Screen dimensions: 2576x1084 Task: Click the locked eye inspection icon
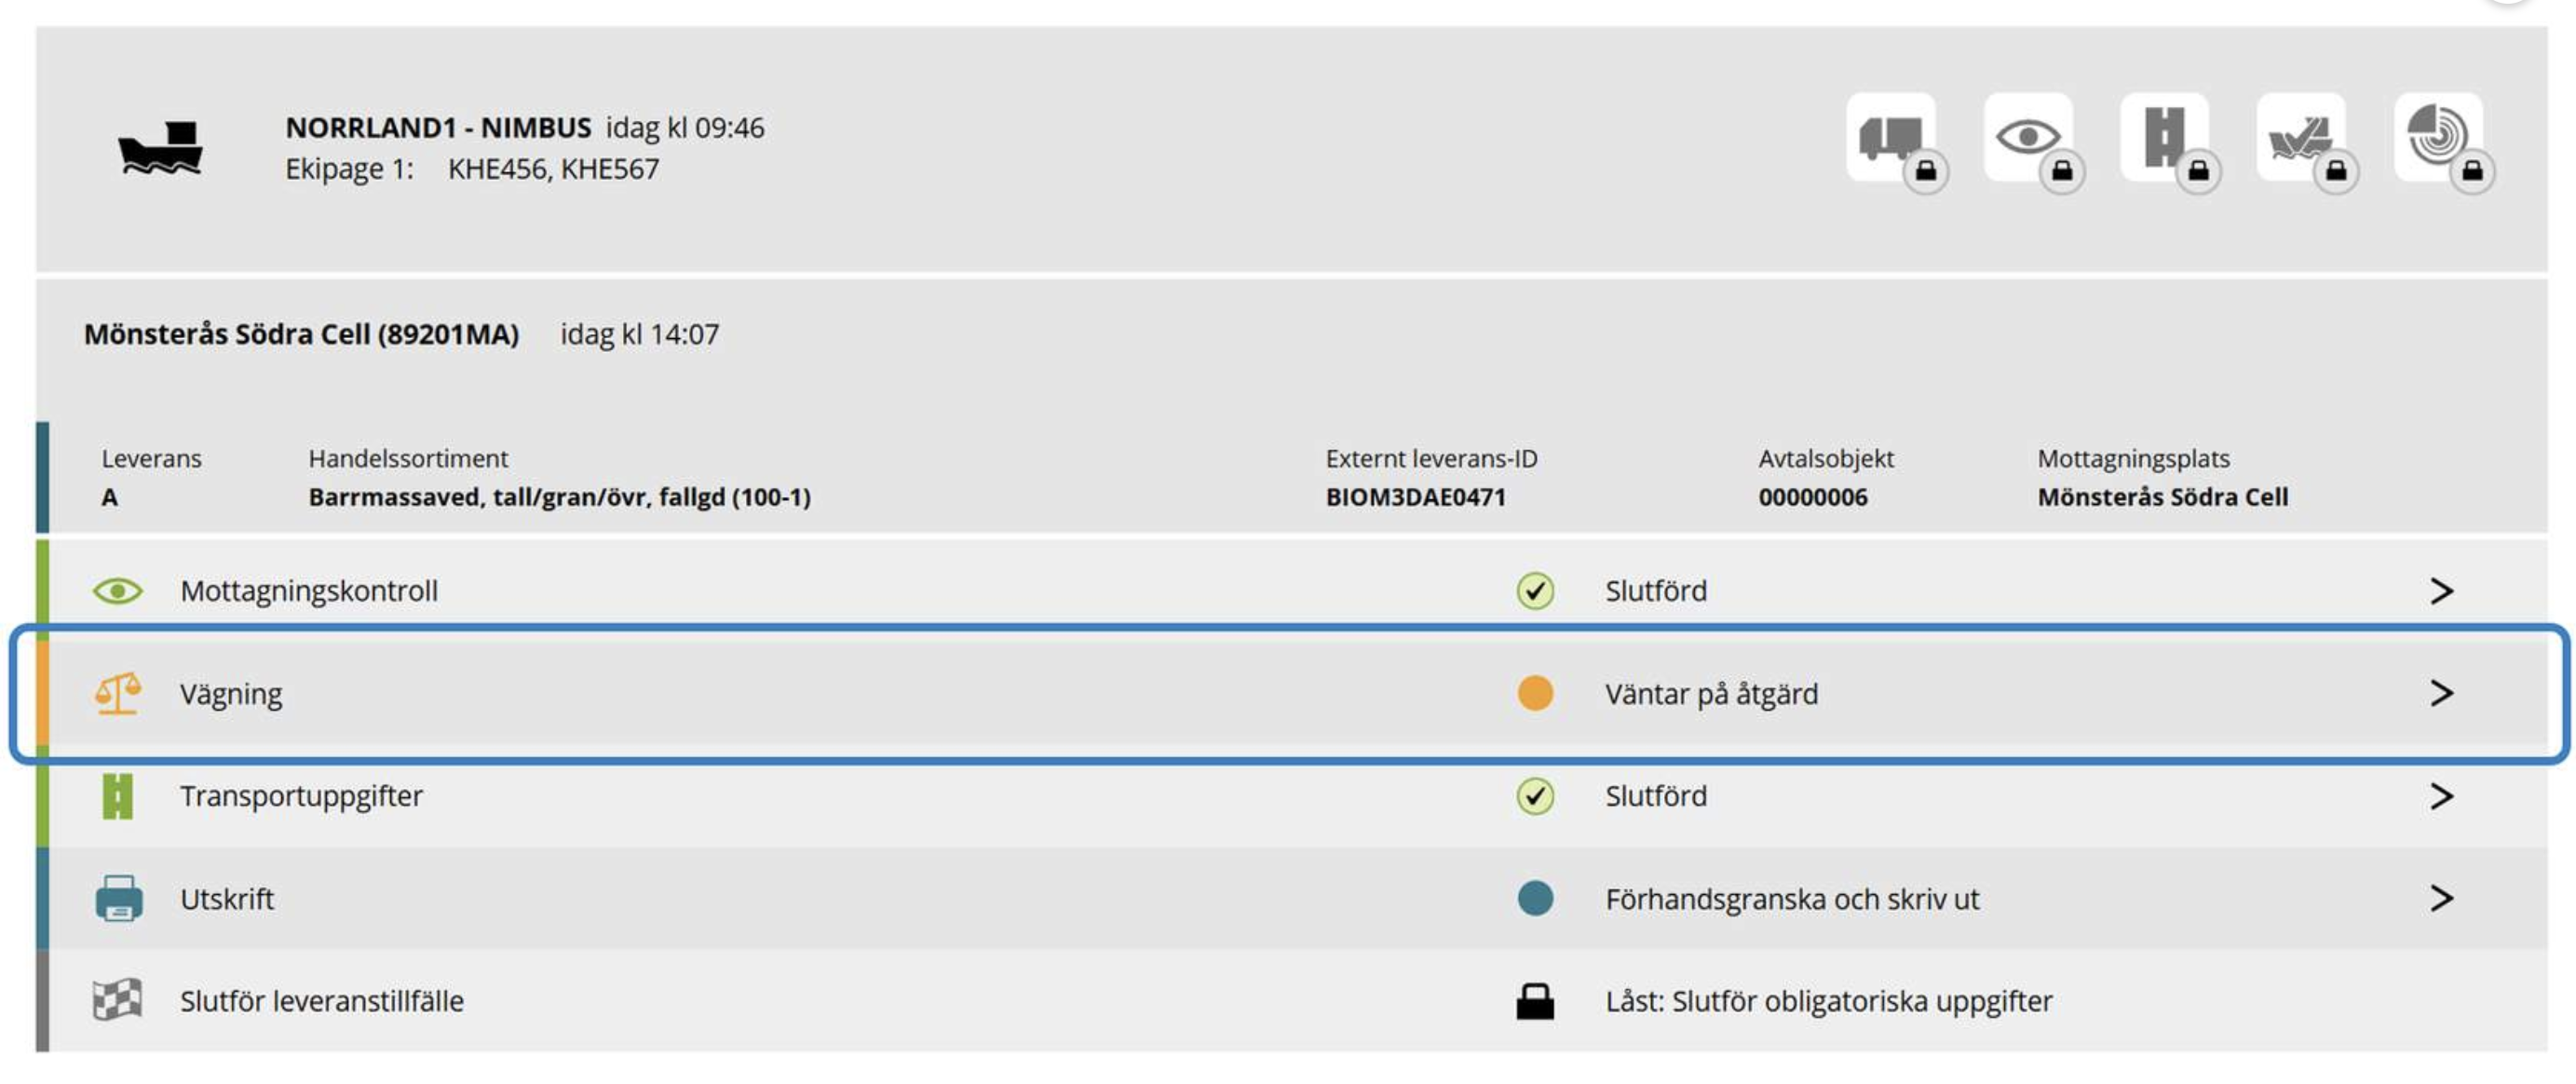[x=2028, y=137]
